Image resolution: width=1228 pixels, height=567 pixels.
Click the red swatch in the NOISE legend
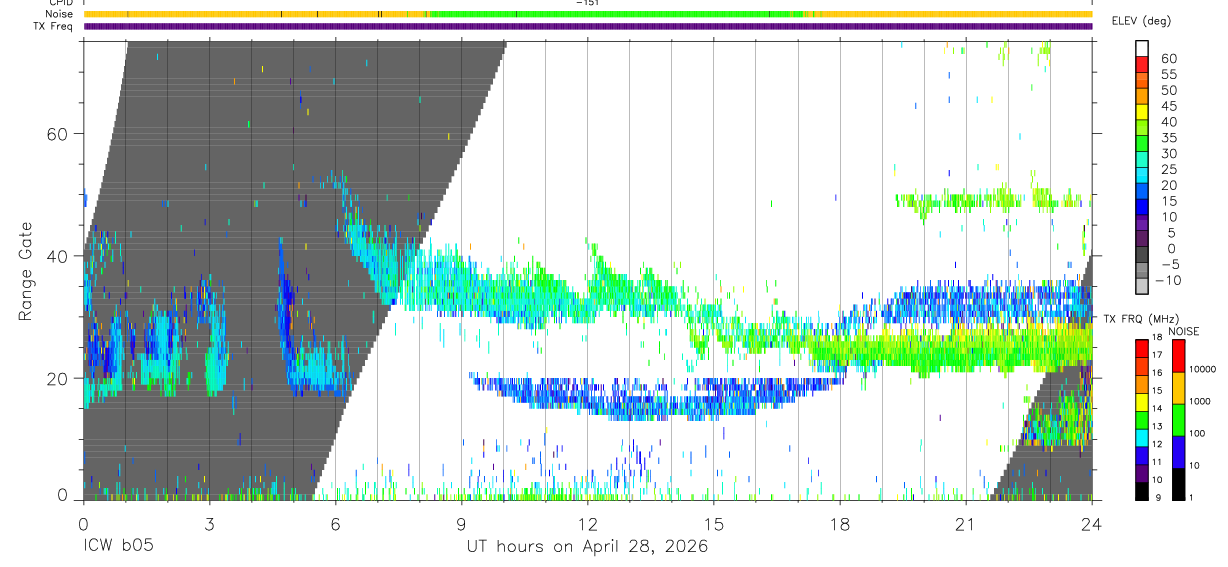(x=1179, y=356)
